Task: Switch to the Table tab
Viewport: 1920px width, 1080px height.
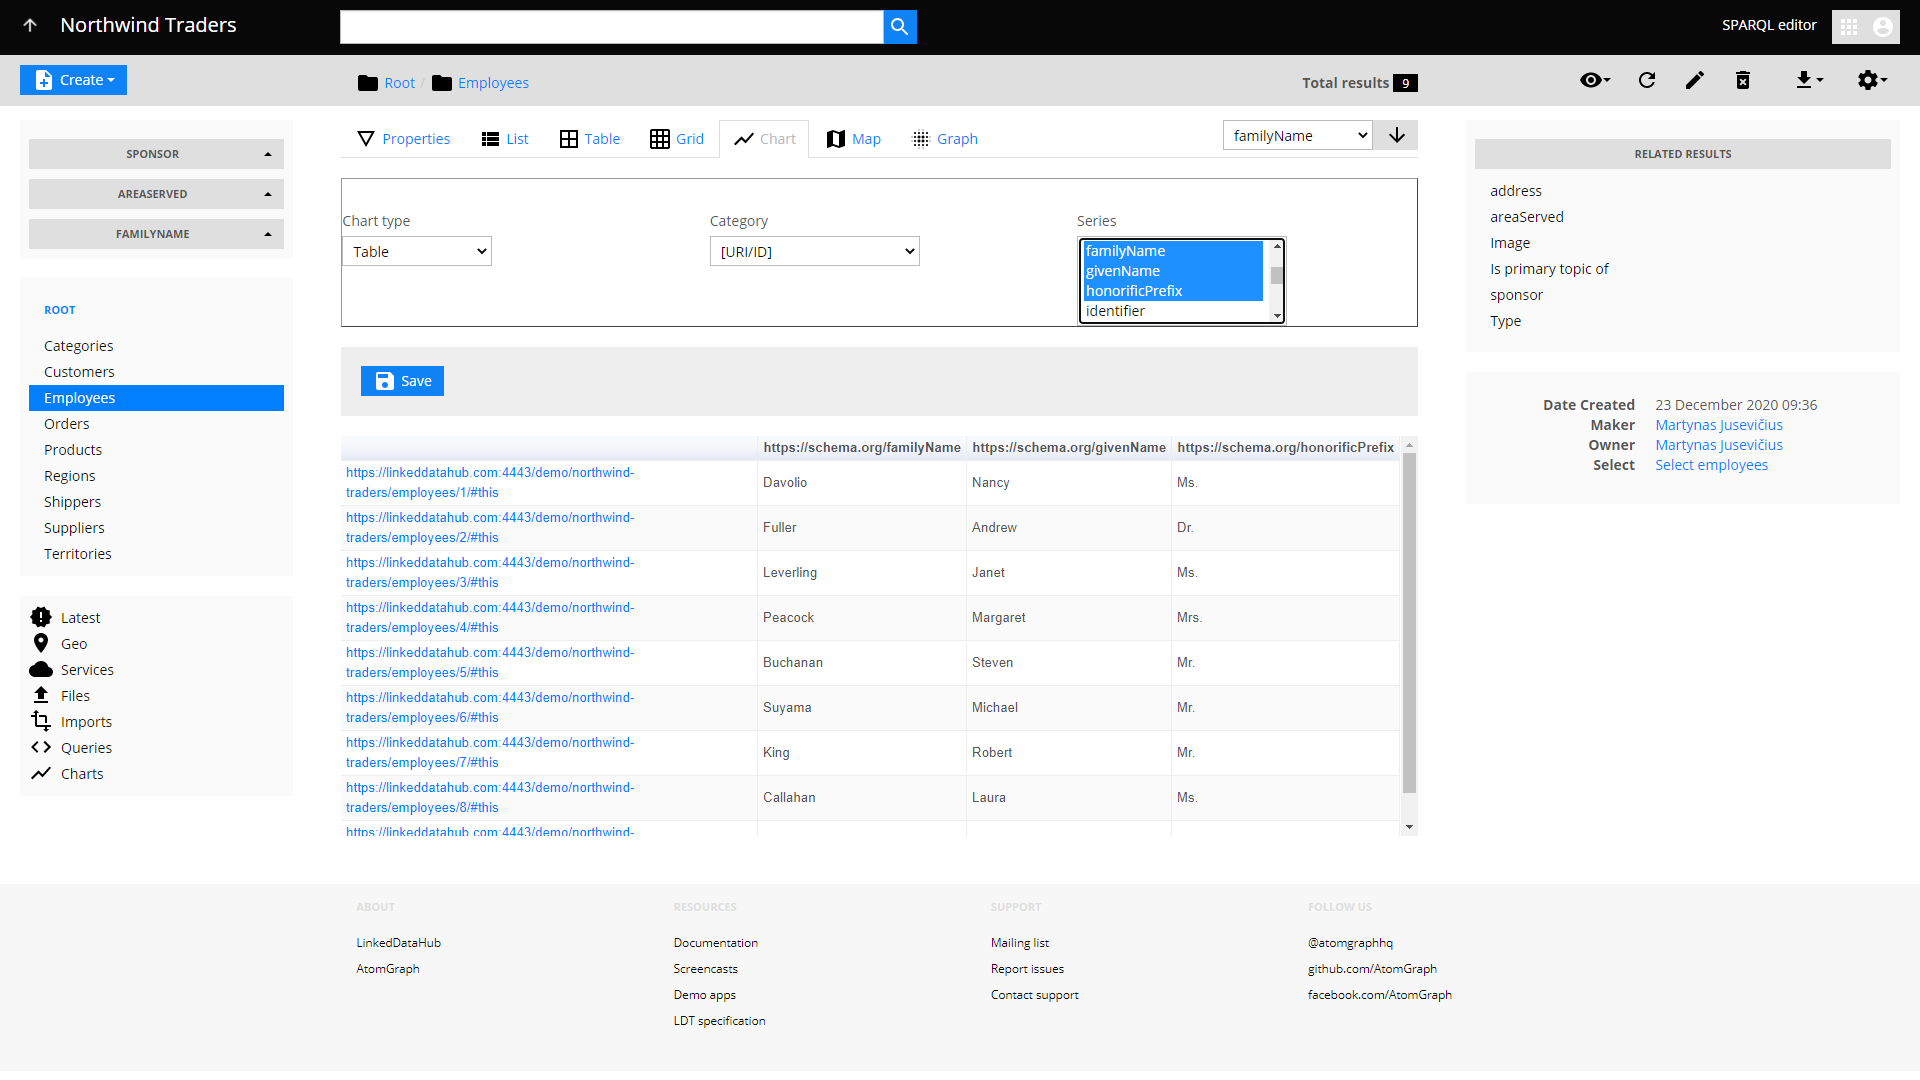Action: click(590, 139)
